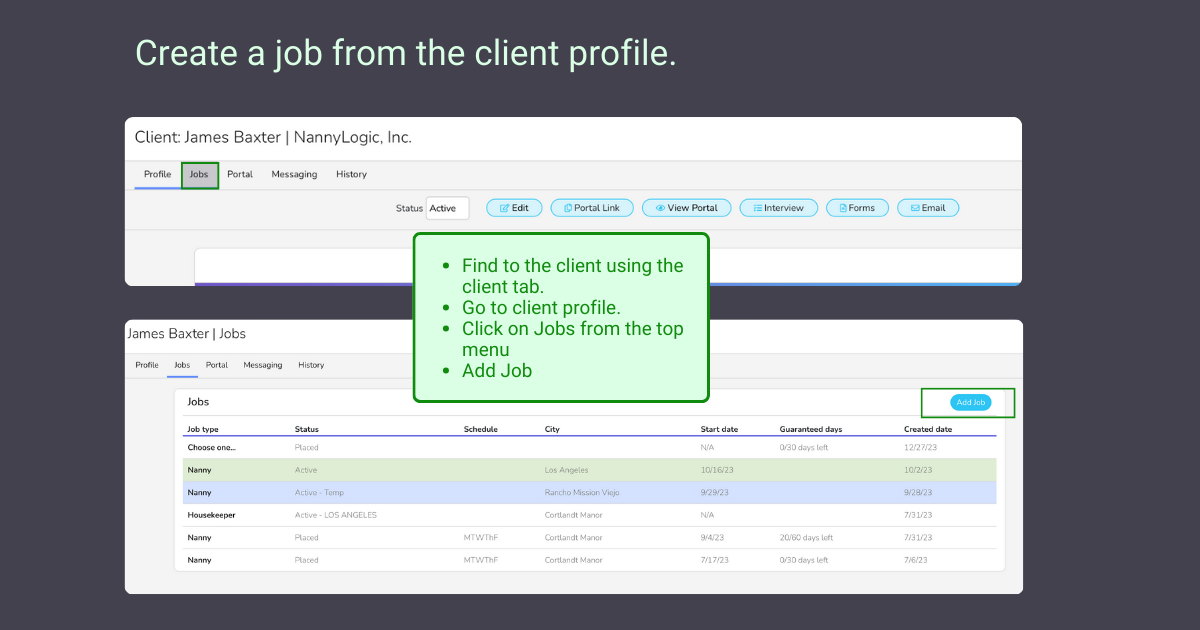1200x630 pixels.
Task: Open the History tab in Jobs page
Action: click(311, 366)
